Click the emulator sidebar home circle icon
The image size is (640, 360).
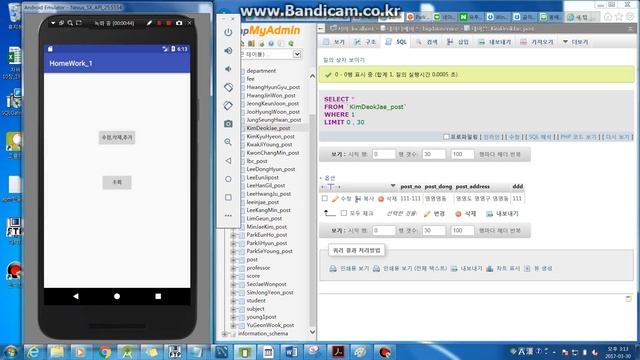coord(228,179)
